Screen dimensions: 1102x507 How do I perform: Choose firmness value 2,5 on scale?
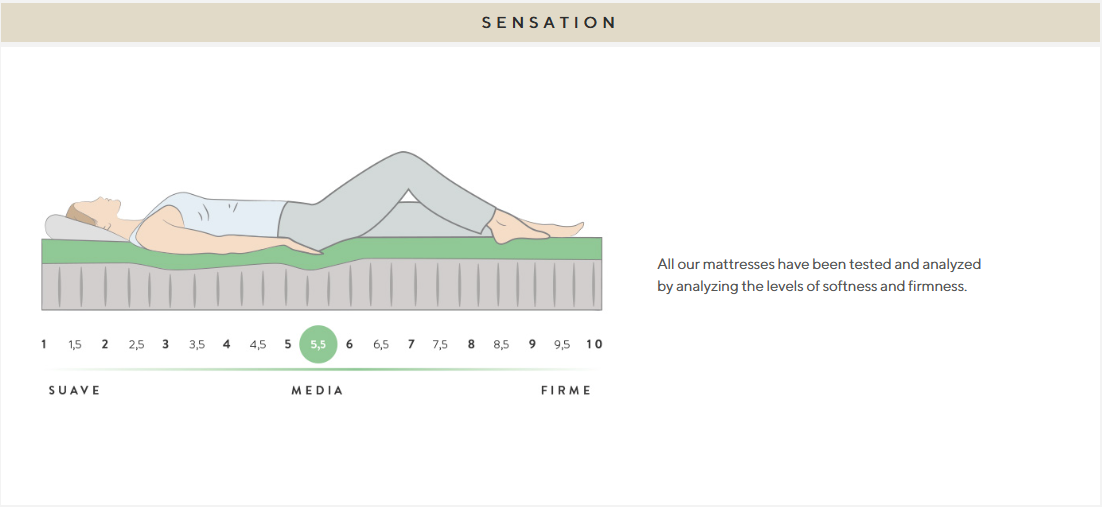point(136,344)
